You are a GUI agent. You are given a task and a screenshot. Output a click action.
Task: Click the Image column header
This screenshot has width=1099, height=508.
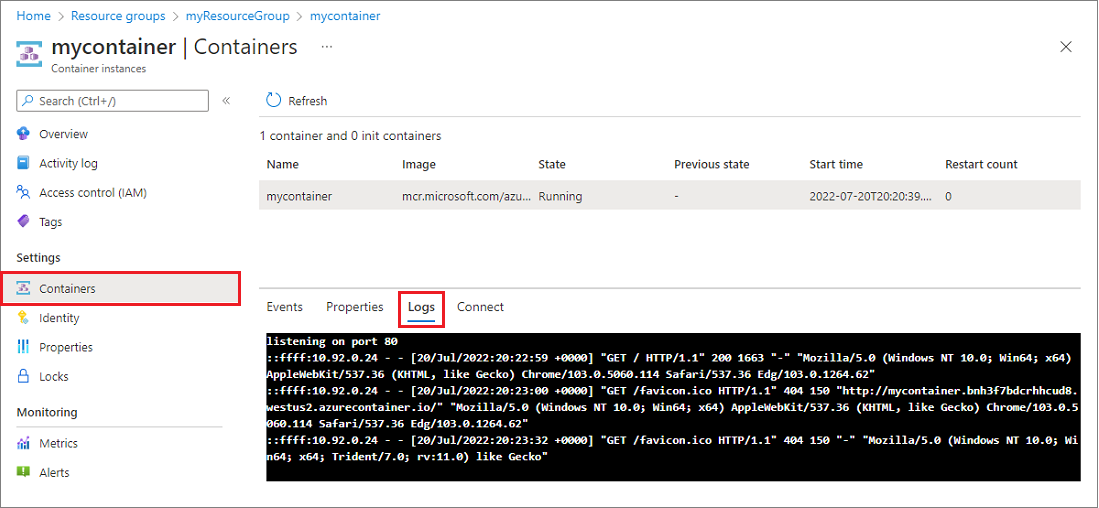pos(418,165)
